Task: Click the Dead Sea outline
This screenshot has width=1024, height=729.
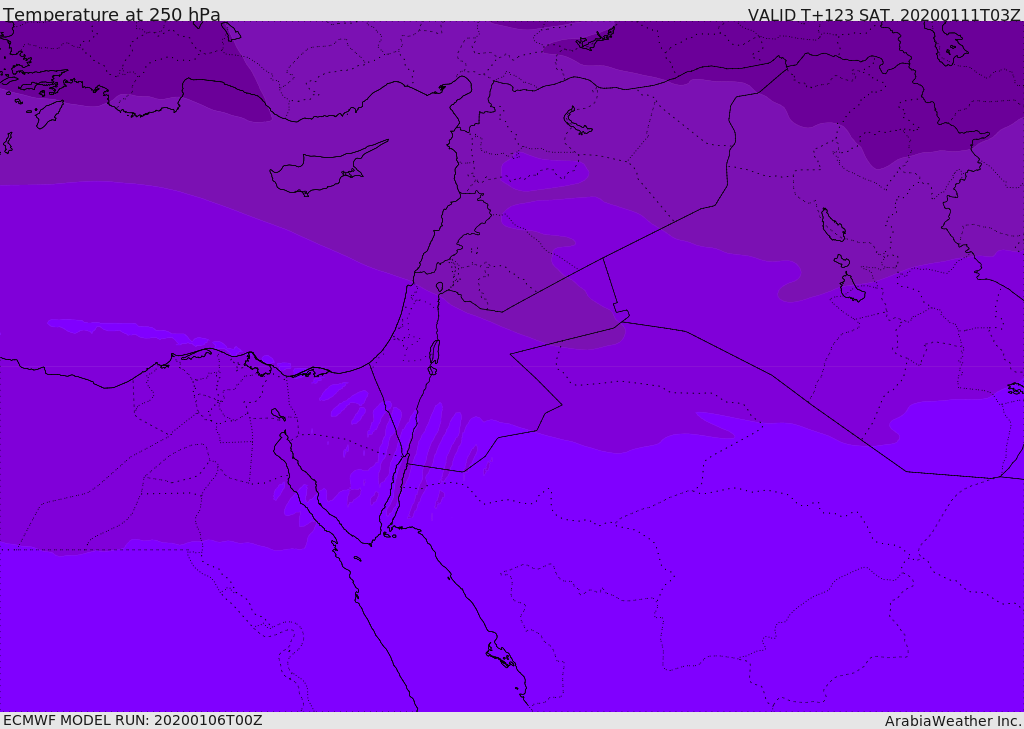Action: (434, 352)
